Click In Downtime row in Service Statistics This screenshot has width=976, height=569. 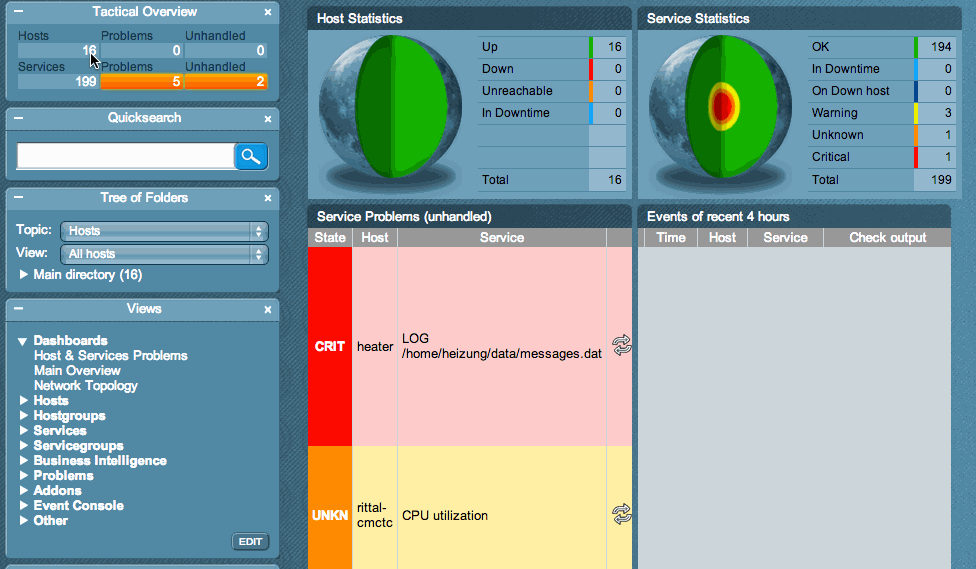point(882,68)
